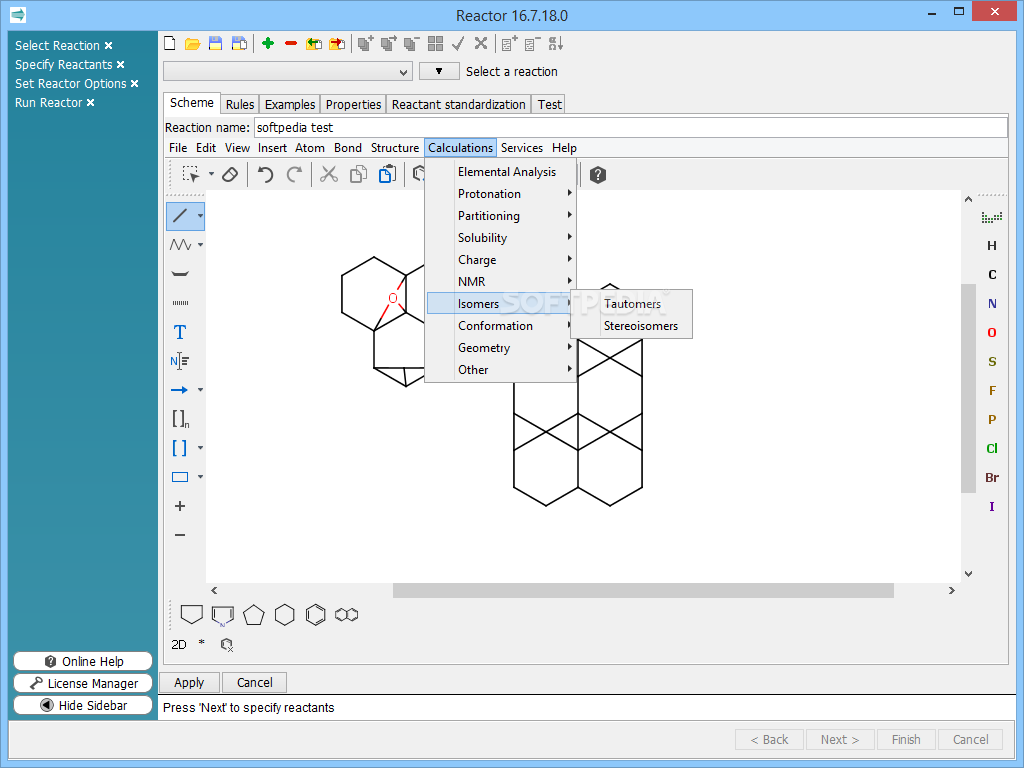Insert naphthalene template

click(346, 615)
